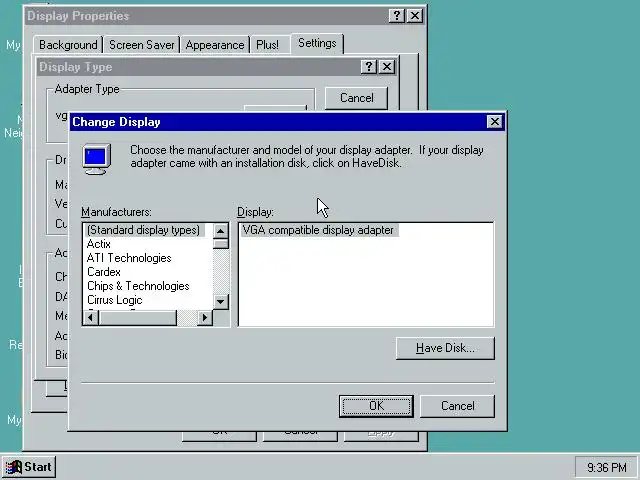Select ATI Technologies manufacturer
640x480 pixels.
pos(129,258)
